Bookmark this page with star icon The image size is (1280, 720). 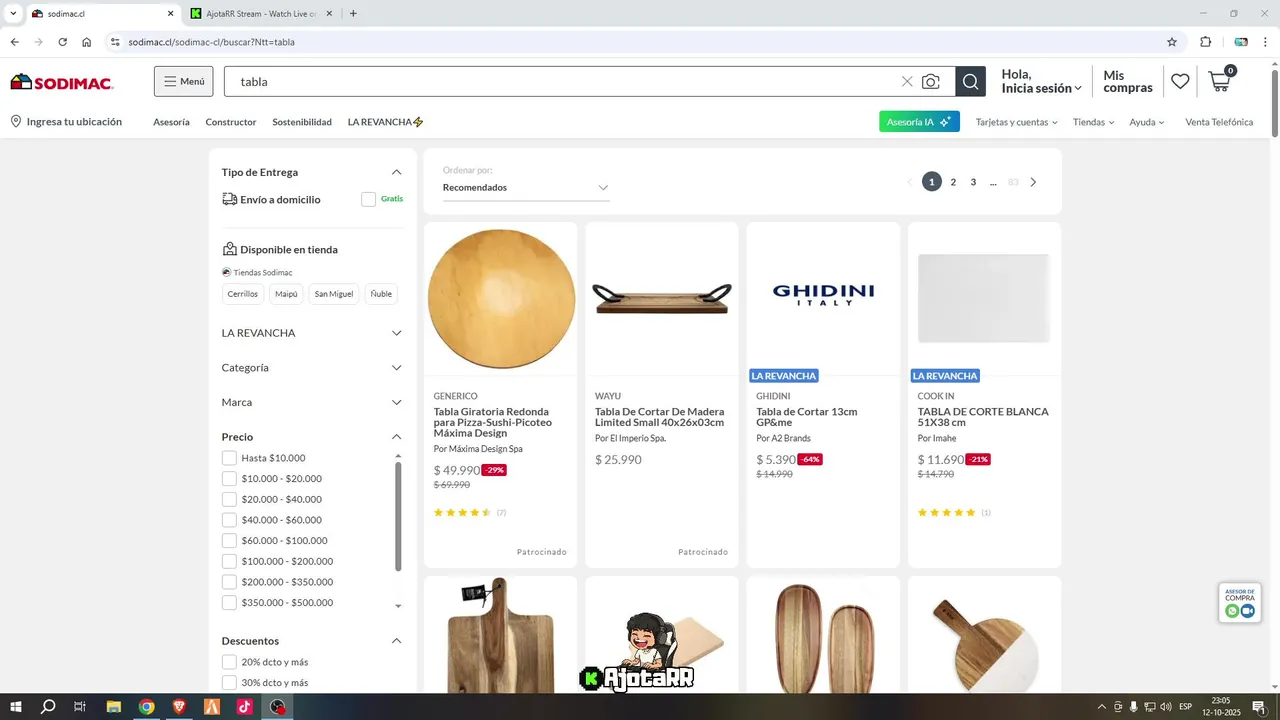click(x=1172, y=42)
